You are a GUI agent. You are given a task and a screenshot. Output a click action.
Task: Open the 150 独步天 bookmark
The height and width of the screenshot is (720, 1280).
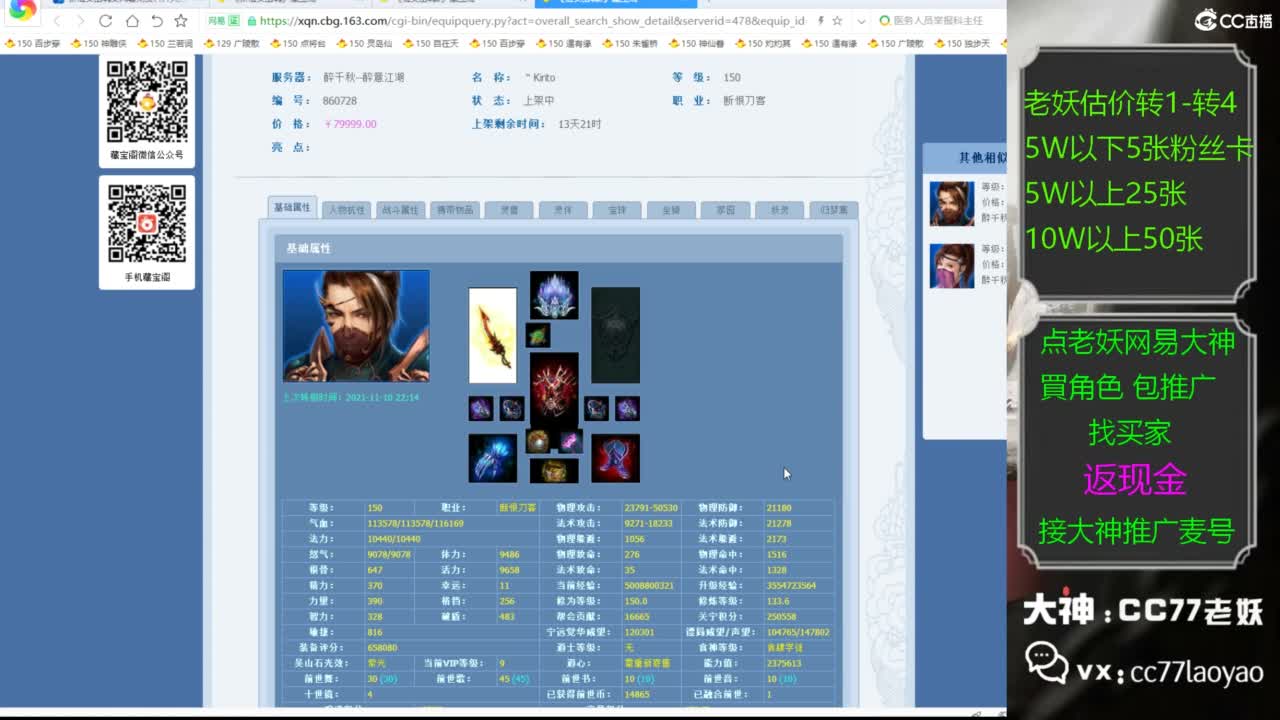(961, 44)
